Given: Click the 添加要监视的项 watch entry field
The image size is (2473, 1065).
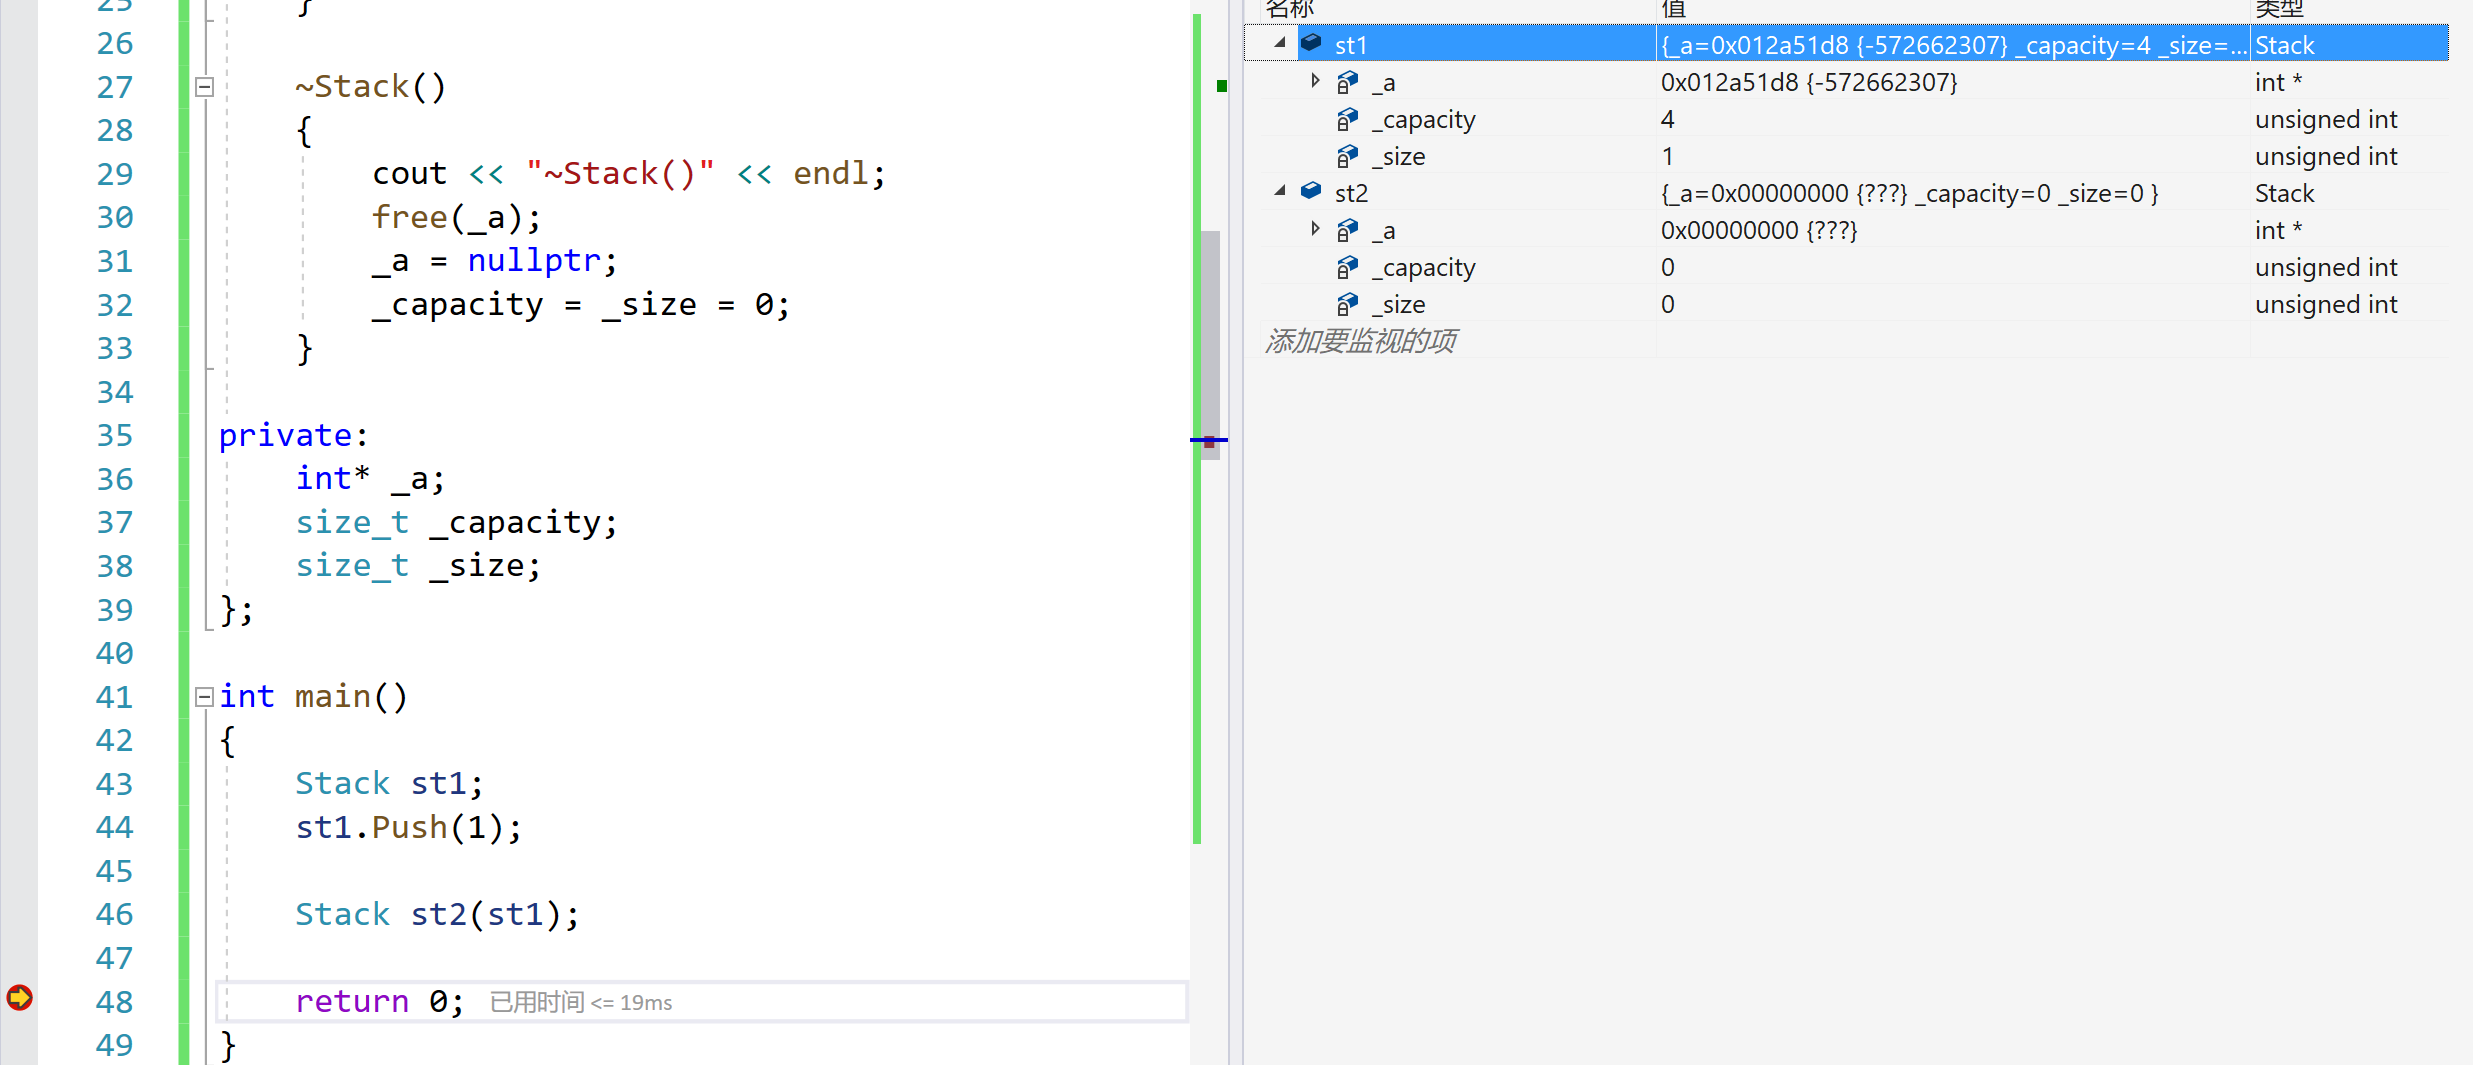Looking at the screenshot, I should 1360,342.
